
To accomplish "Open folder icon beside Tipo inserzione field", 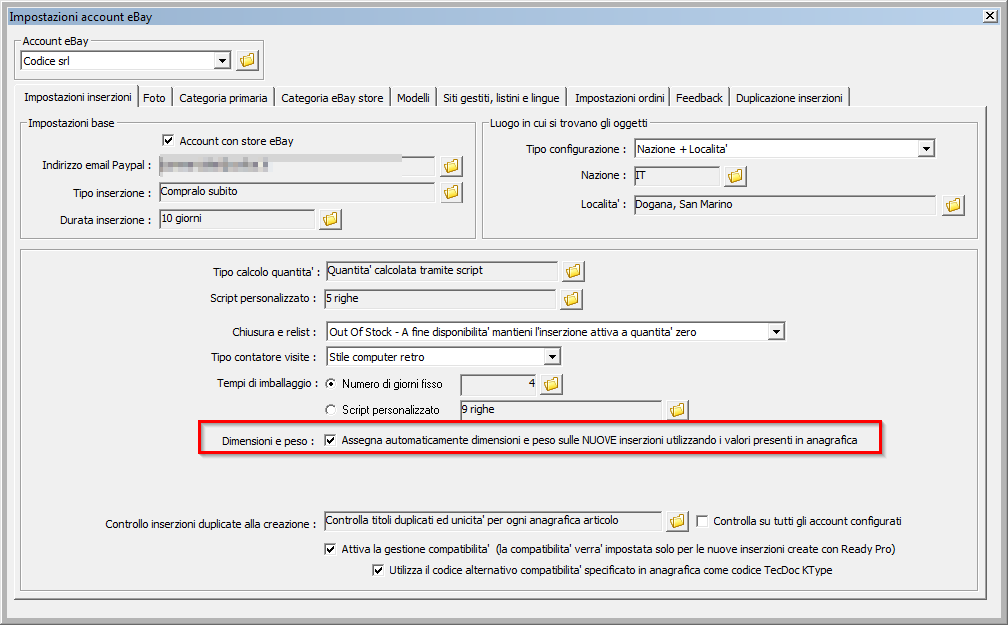I will point(451,192).
